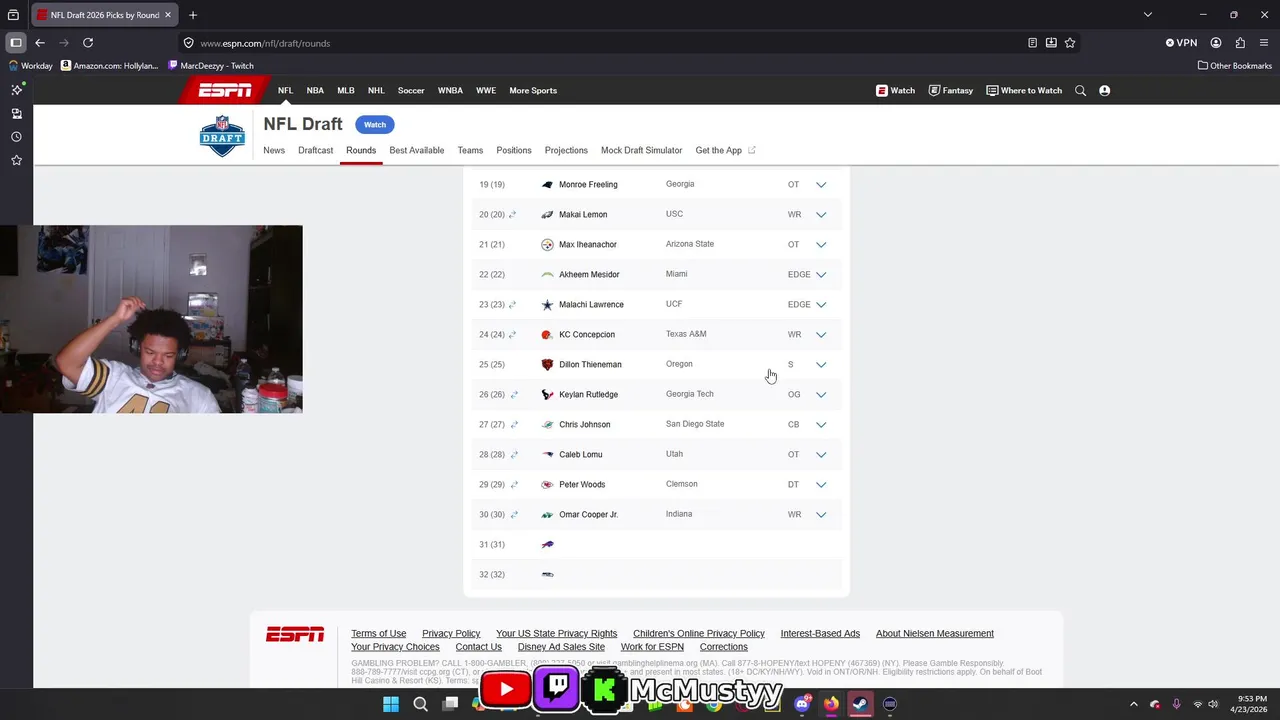Screen dimensions: 1280x720
Task: Go back with the browser back arrow
Action: (x=40, y=43)
